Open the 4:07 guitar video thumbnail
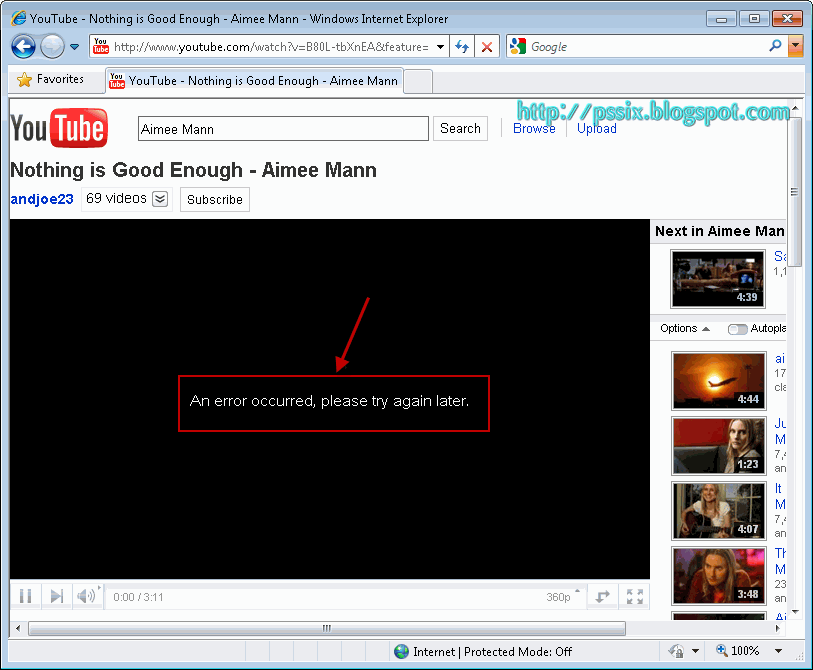This screenshot has height=670, width=813. click(x=719, y=511)
